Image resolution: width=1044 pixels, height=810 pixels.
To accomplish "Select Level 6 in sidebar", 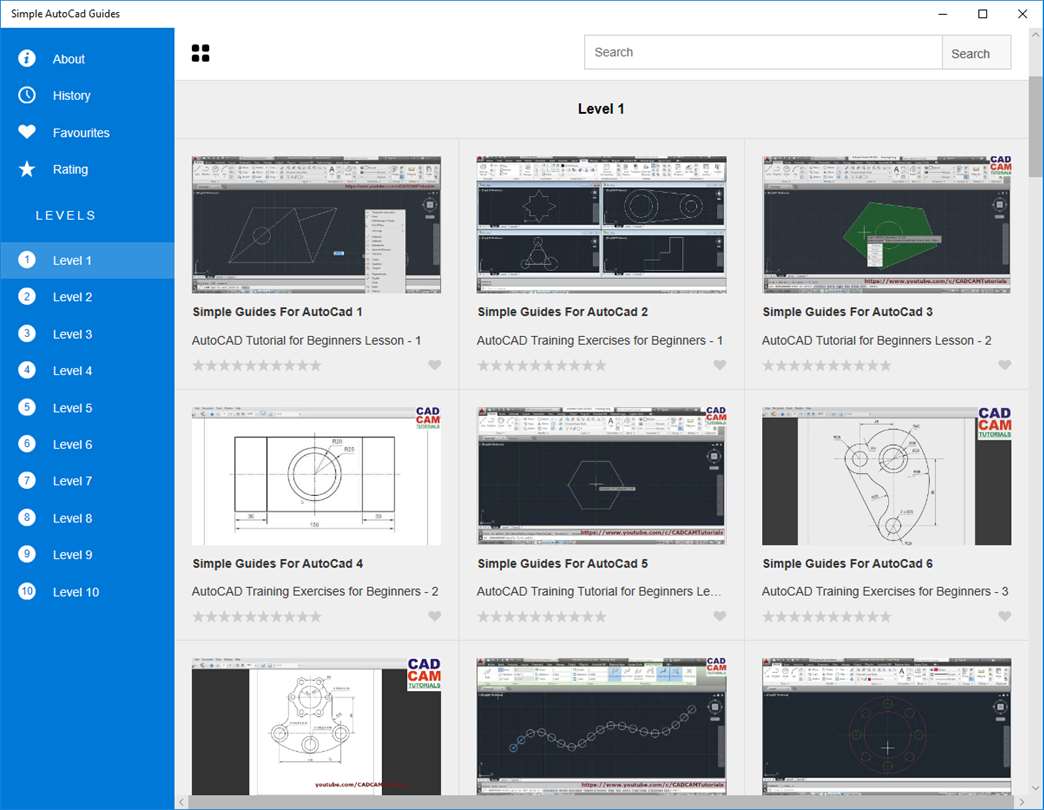I will click(87, 445).
